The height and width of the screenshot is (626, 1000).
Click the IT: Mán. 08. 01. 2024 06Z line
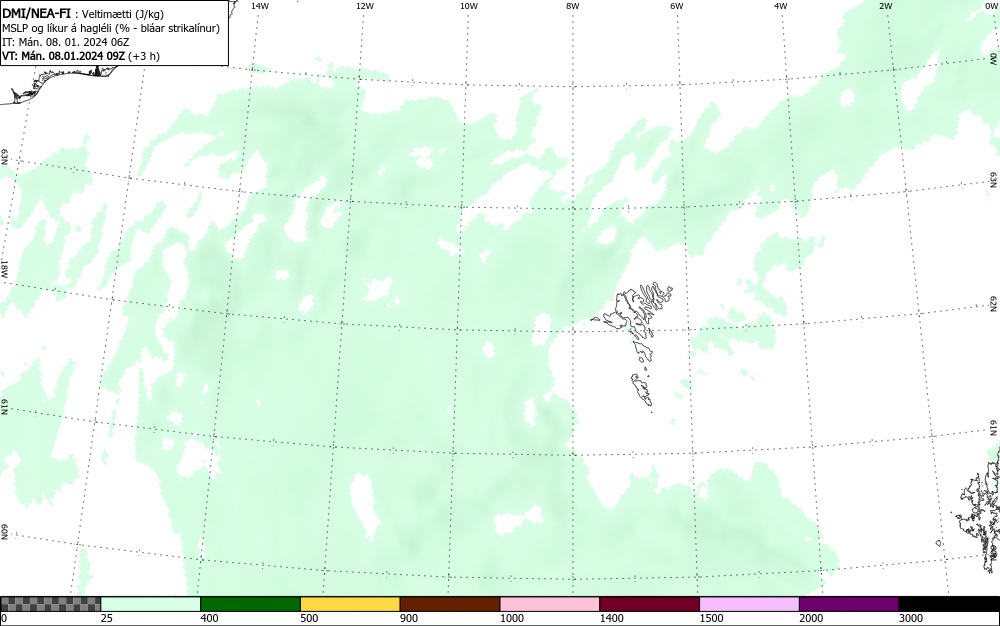point(66,42)
